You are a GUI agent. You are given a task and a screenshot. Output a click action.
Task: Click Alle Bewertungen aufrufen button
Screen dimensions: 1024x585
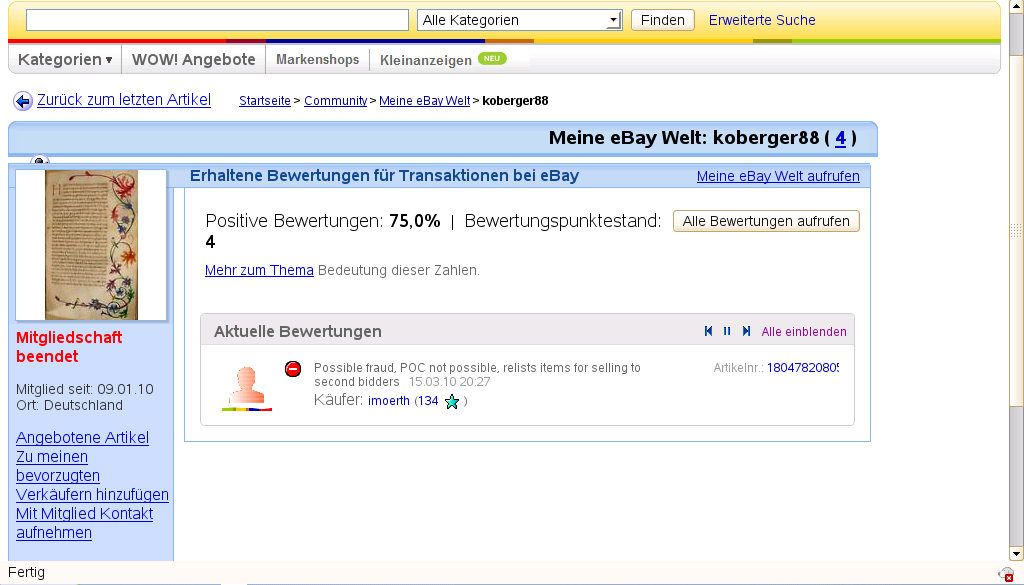click(766, 221)
